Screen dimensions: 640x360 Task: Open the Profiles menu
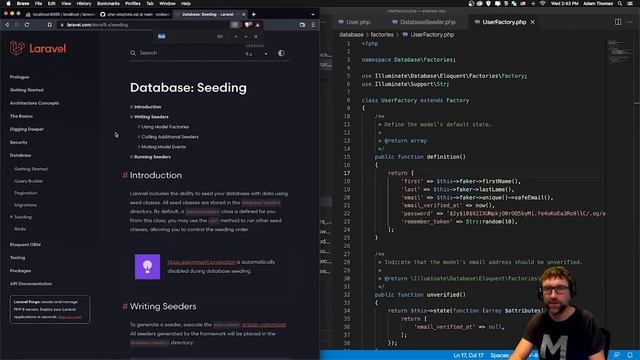coord(133,3)
